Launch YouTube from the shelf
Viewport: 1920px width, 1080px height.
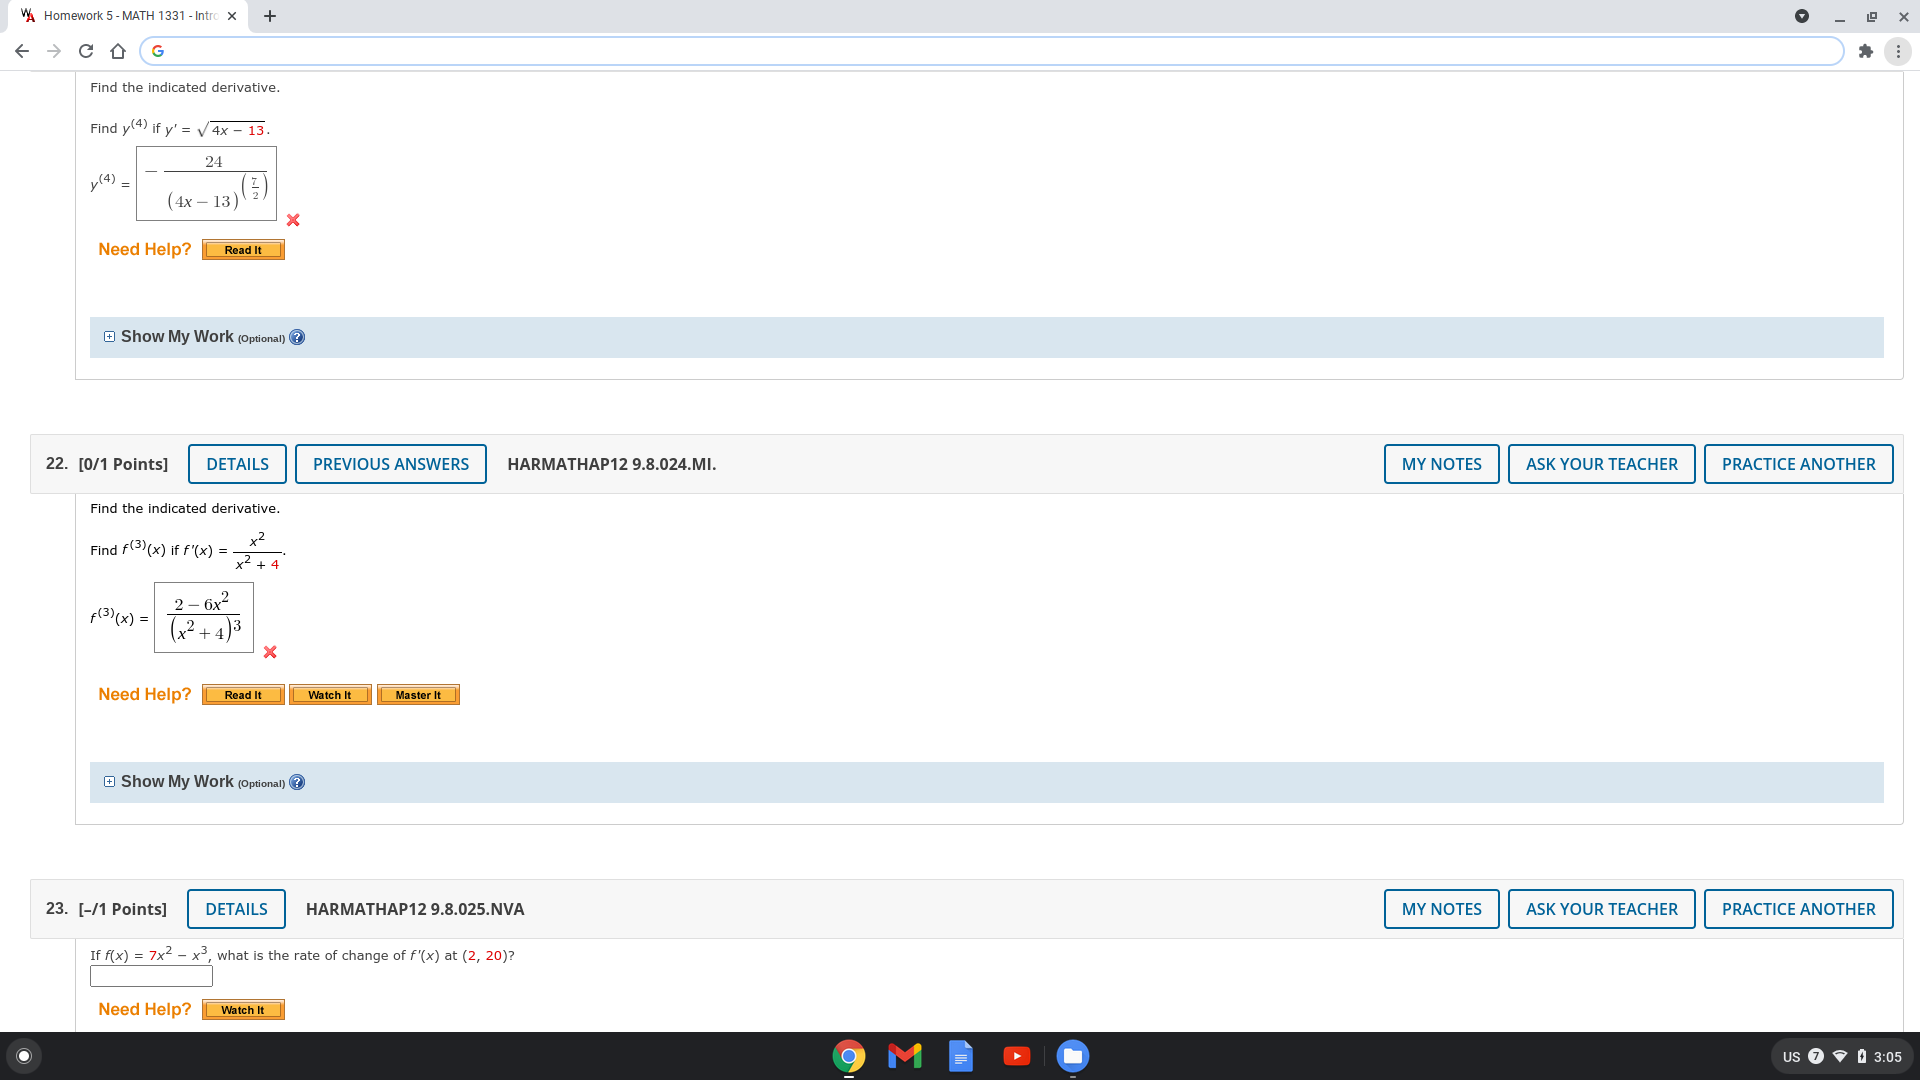[x=1016, y=1055]
